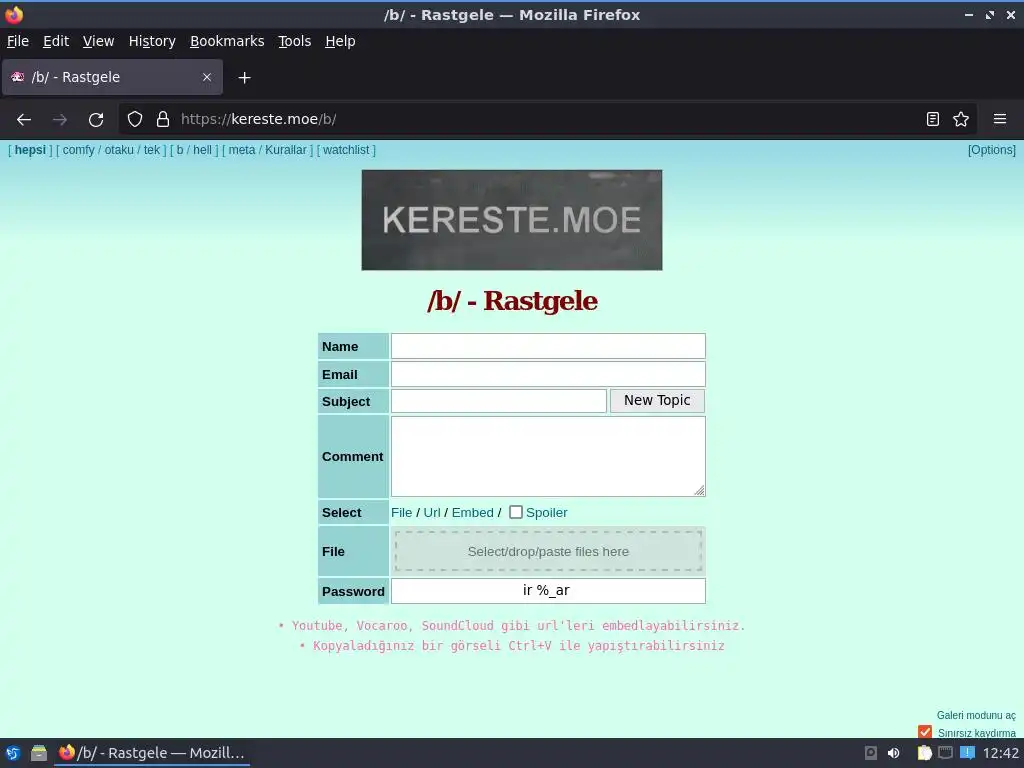Image resolution: width=1024 pixels, height=768 pixels.
Task: Click the display tray icon beside the clipboard
Action: tap(946, 753)
